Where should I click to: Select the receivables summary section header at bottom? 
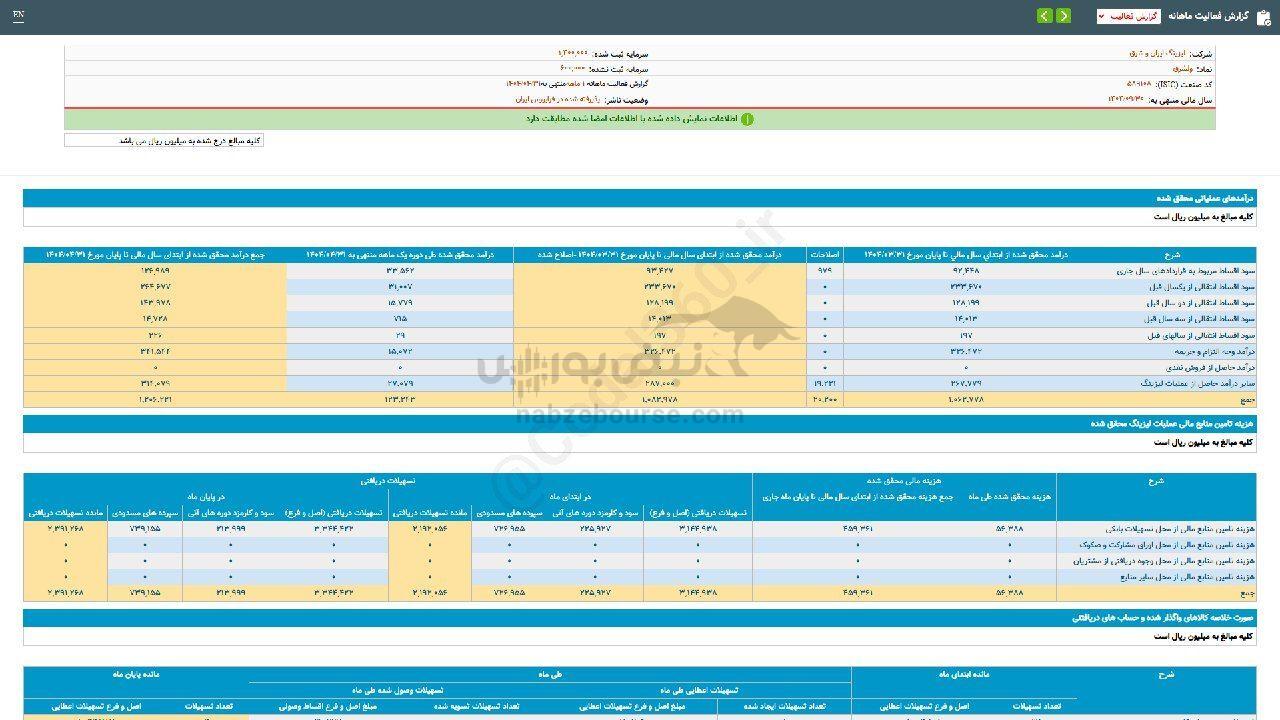tap(640, 618)
